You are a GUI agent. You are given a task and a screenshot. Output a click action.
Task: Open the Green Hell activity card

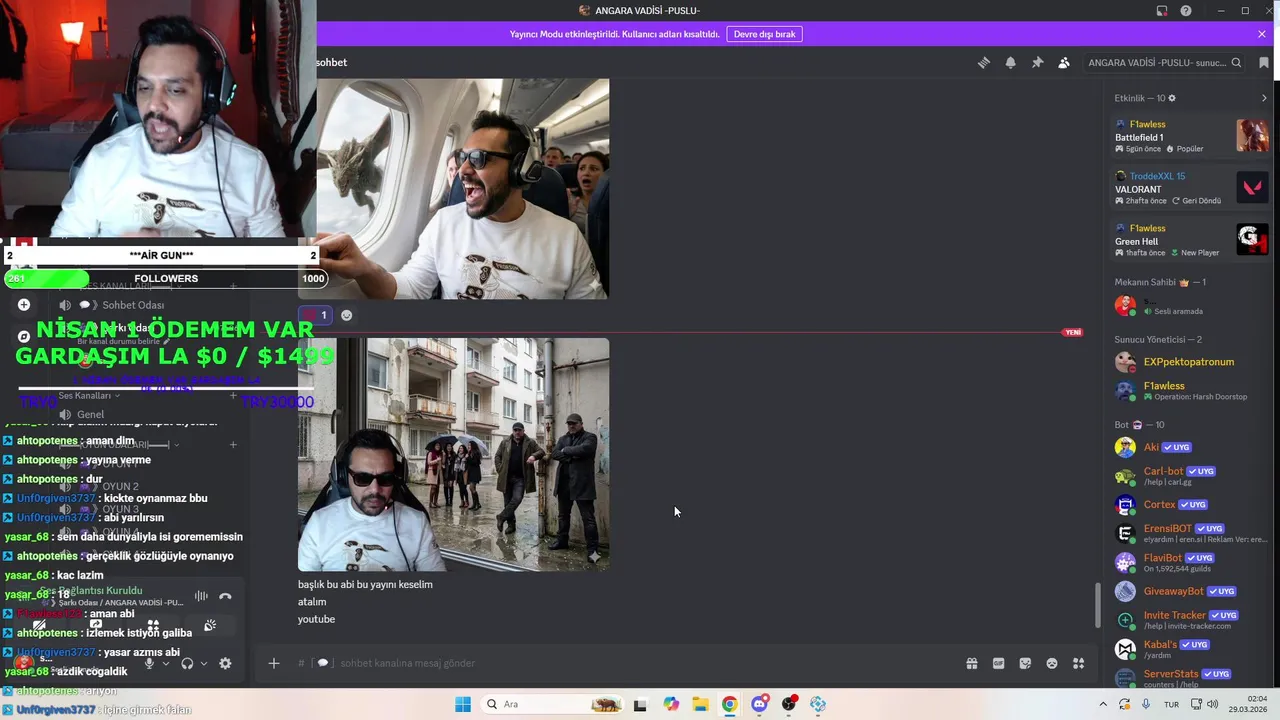1190,240
